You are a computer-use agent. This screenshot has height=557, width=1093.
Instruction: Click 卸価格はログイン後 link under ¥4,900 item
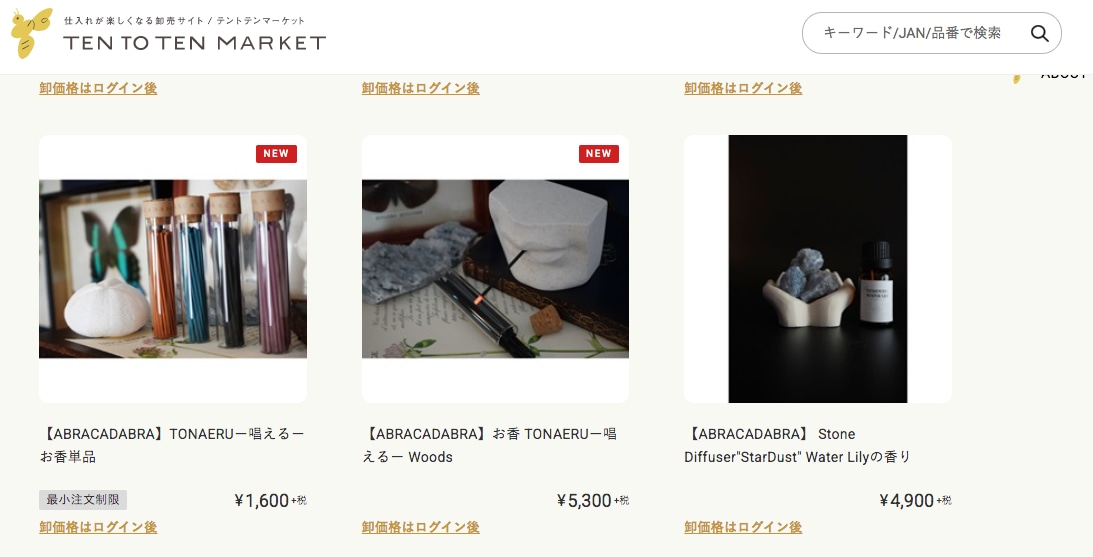[743, 527]
